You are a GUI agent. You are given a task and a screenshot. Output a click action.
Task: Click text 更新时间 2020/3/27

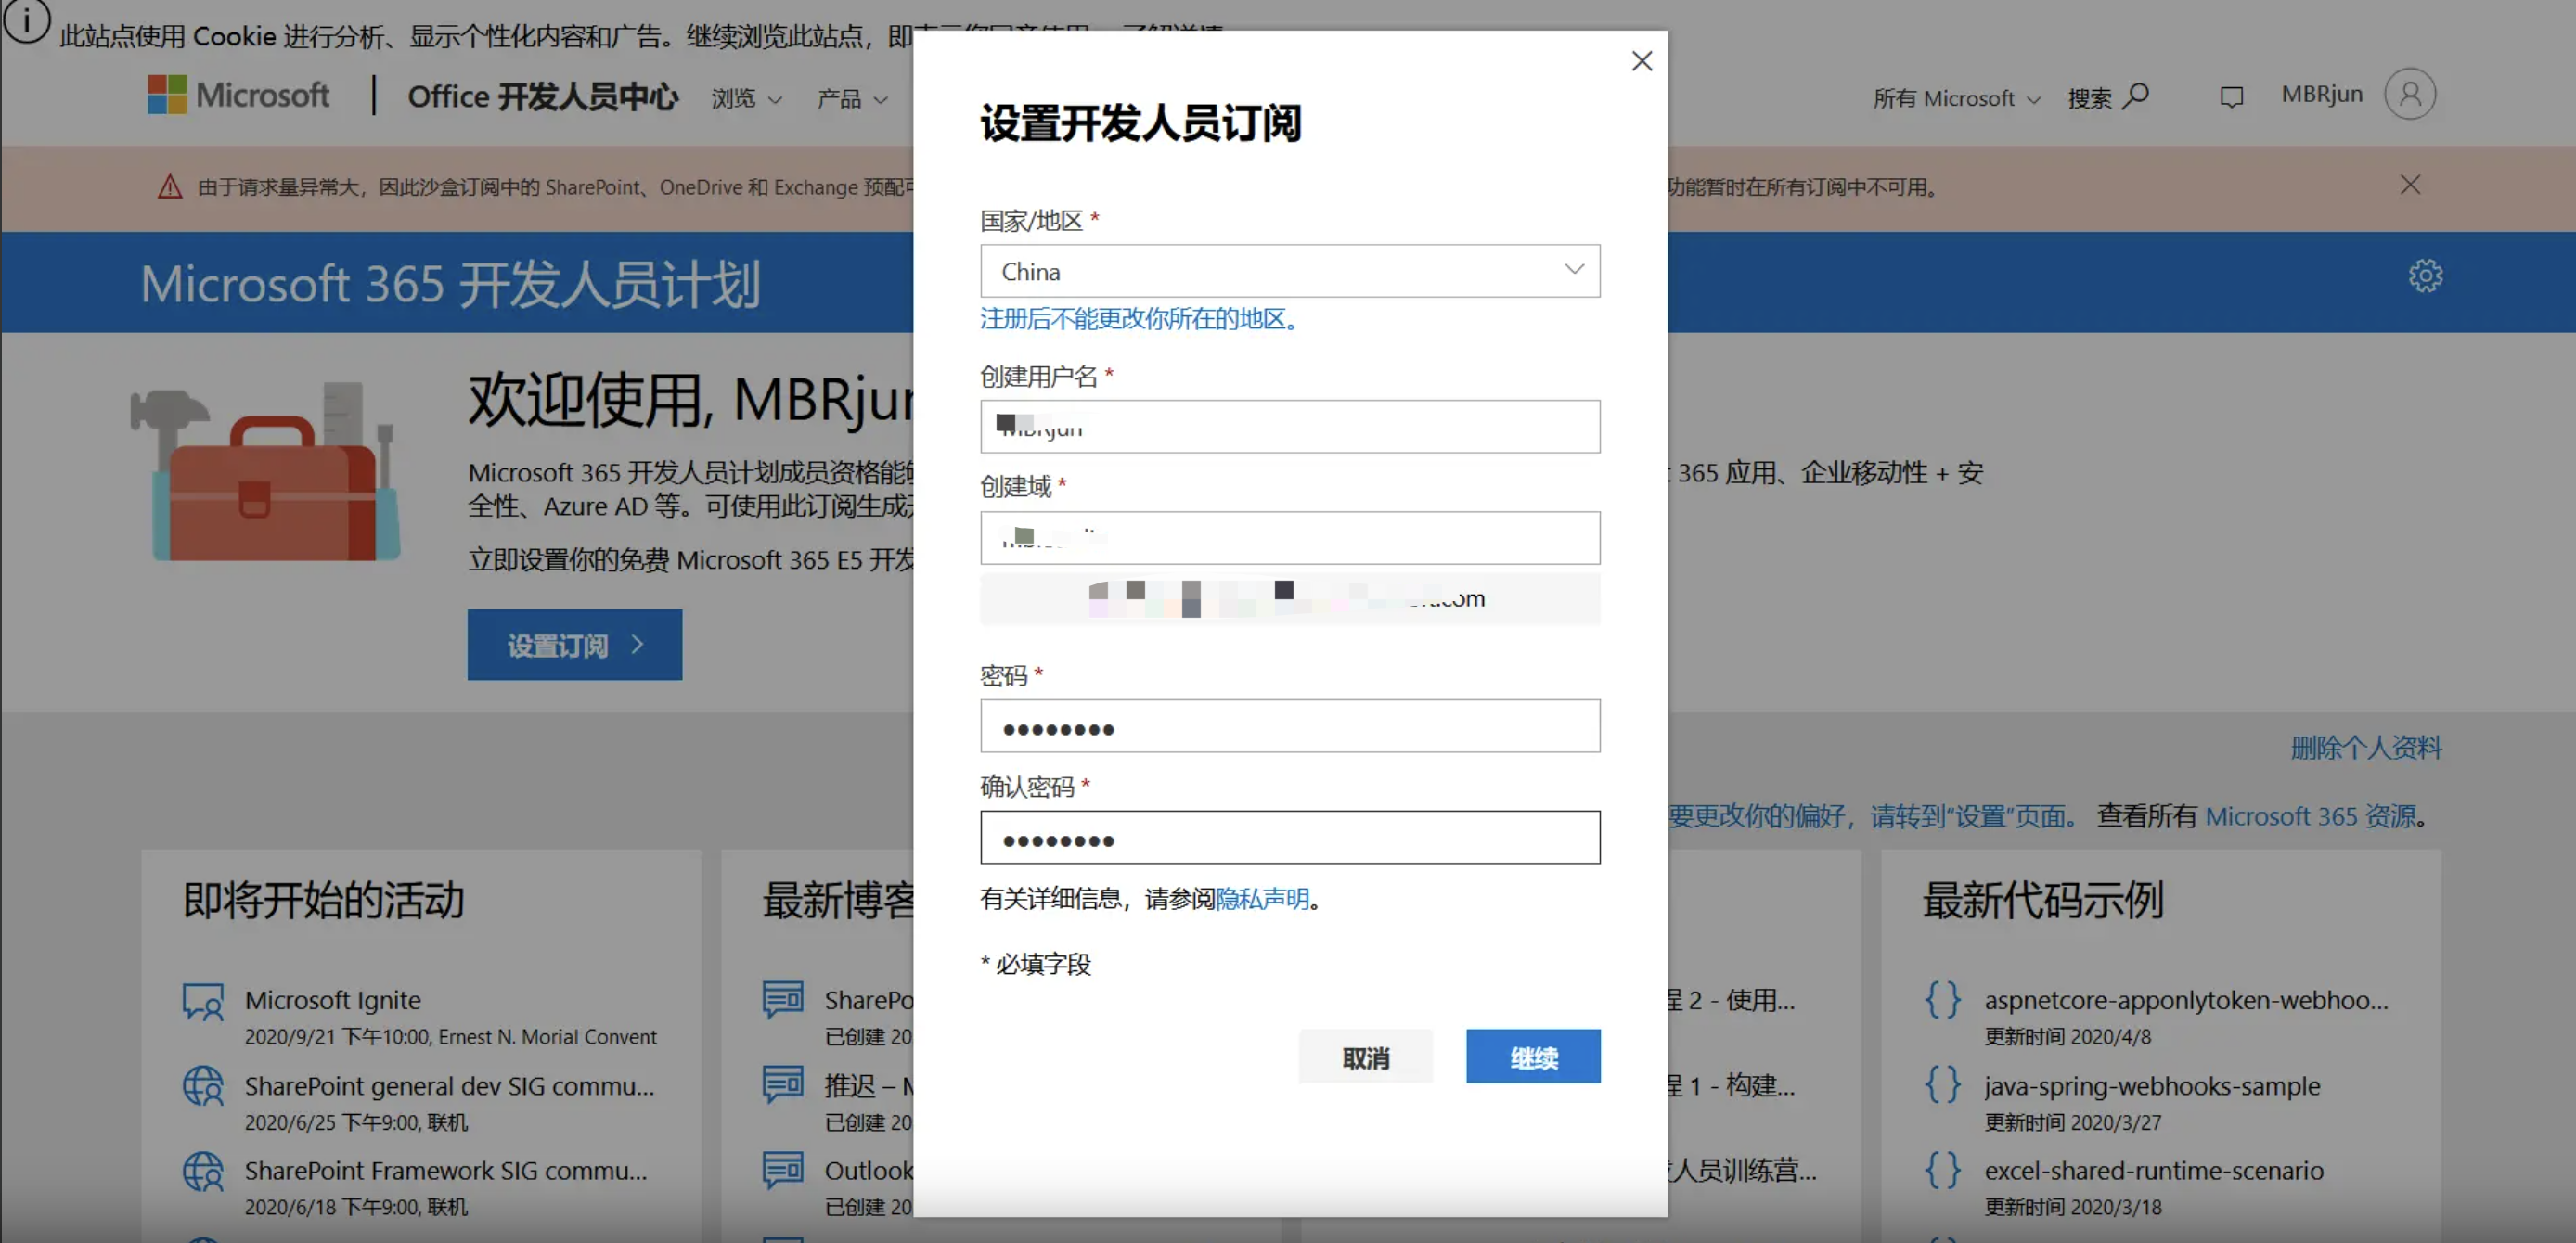tap(2073, 1122)
